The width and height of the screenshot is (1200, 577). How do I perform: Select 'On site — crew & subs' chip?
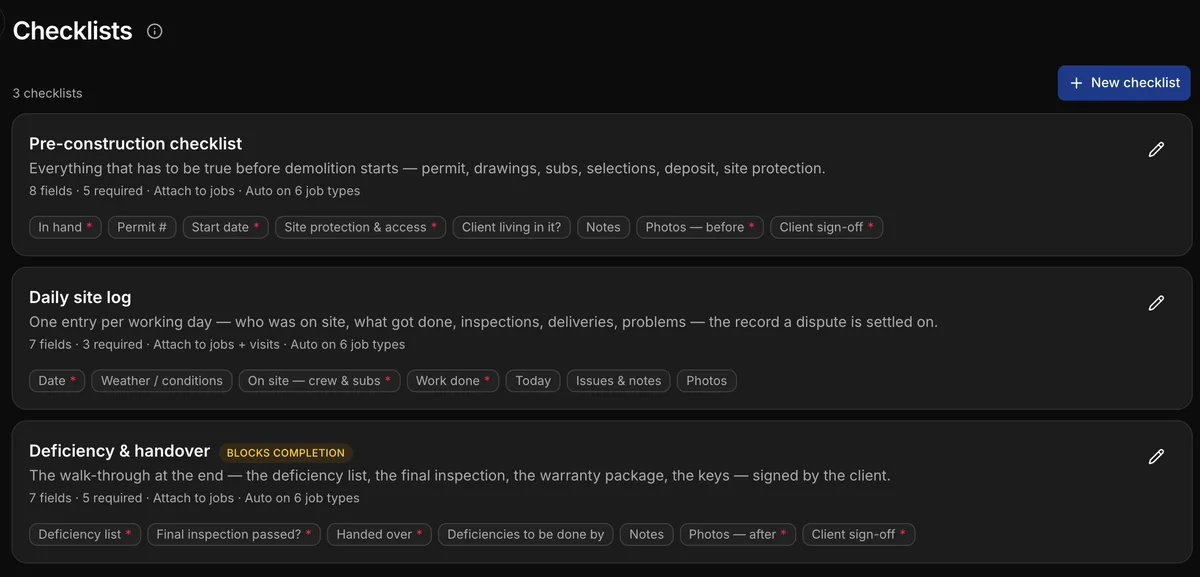(319, 381)
